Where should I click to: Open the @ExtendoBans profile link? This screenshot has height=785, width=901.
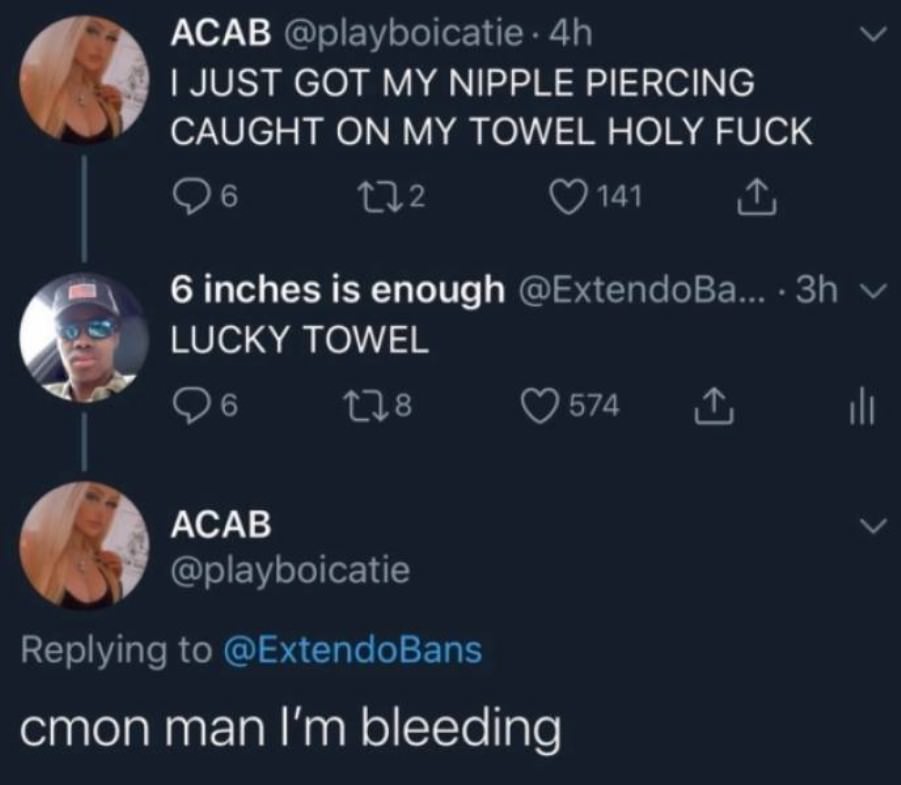point(352,651)
